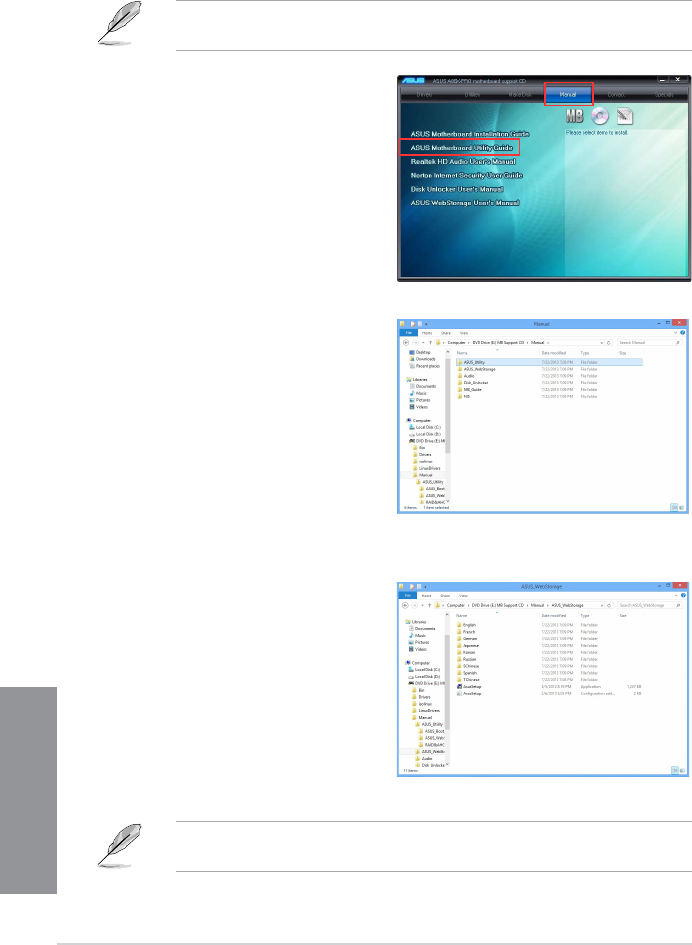Click Back arrow in ASUS_WebStorage window
The image size is (692, 945).
(406, 605)
